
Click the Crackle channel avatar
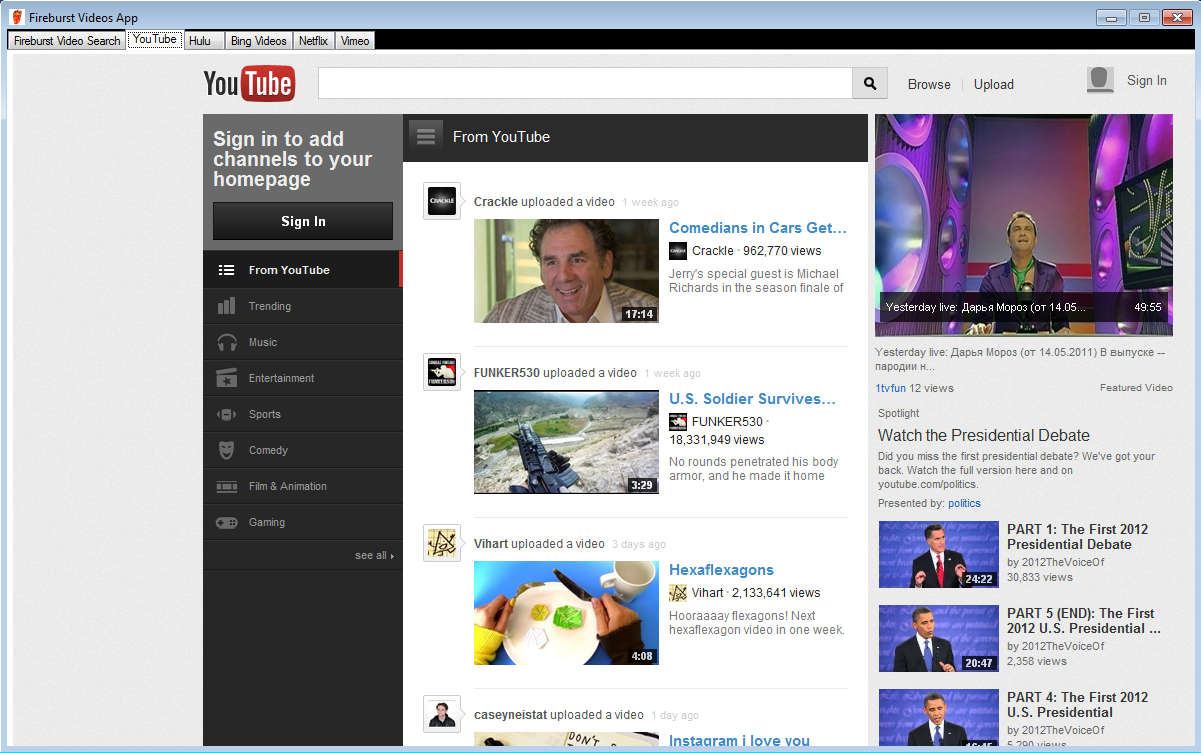tap(442, 201)
